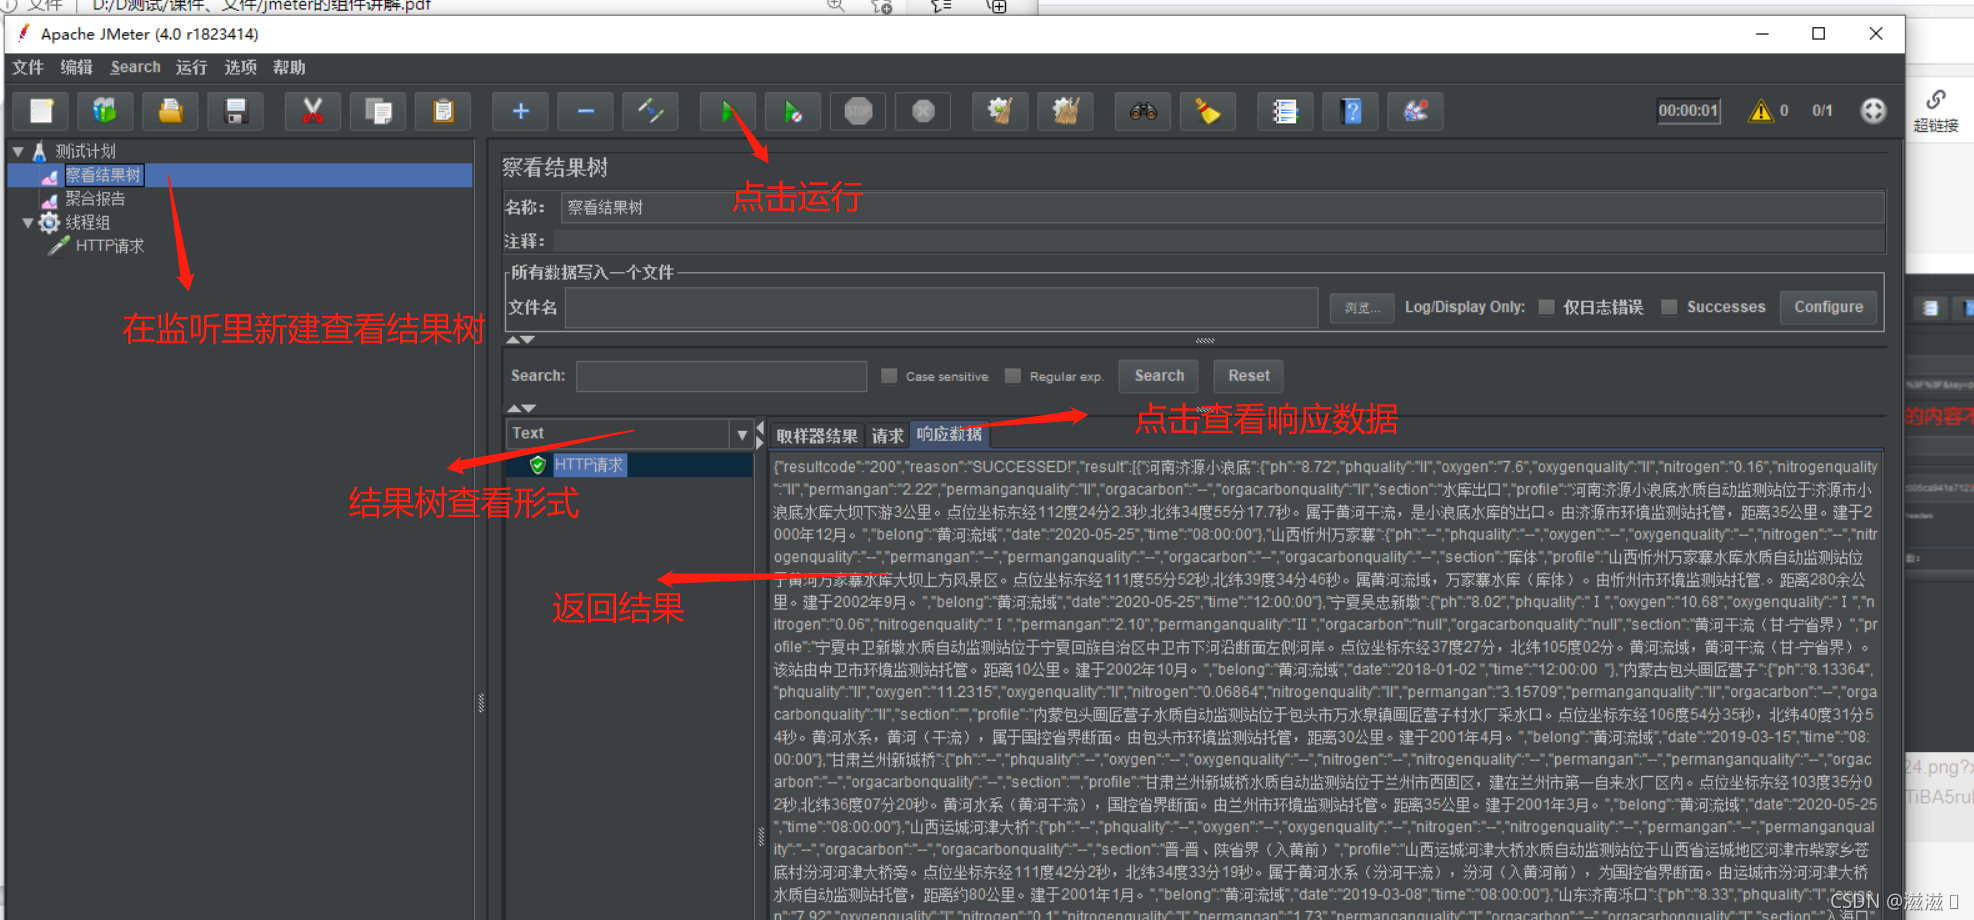Reset search with brush icon

point(1208,111)
